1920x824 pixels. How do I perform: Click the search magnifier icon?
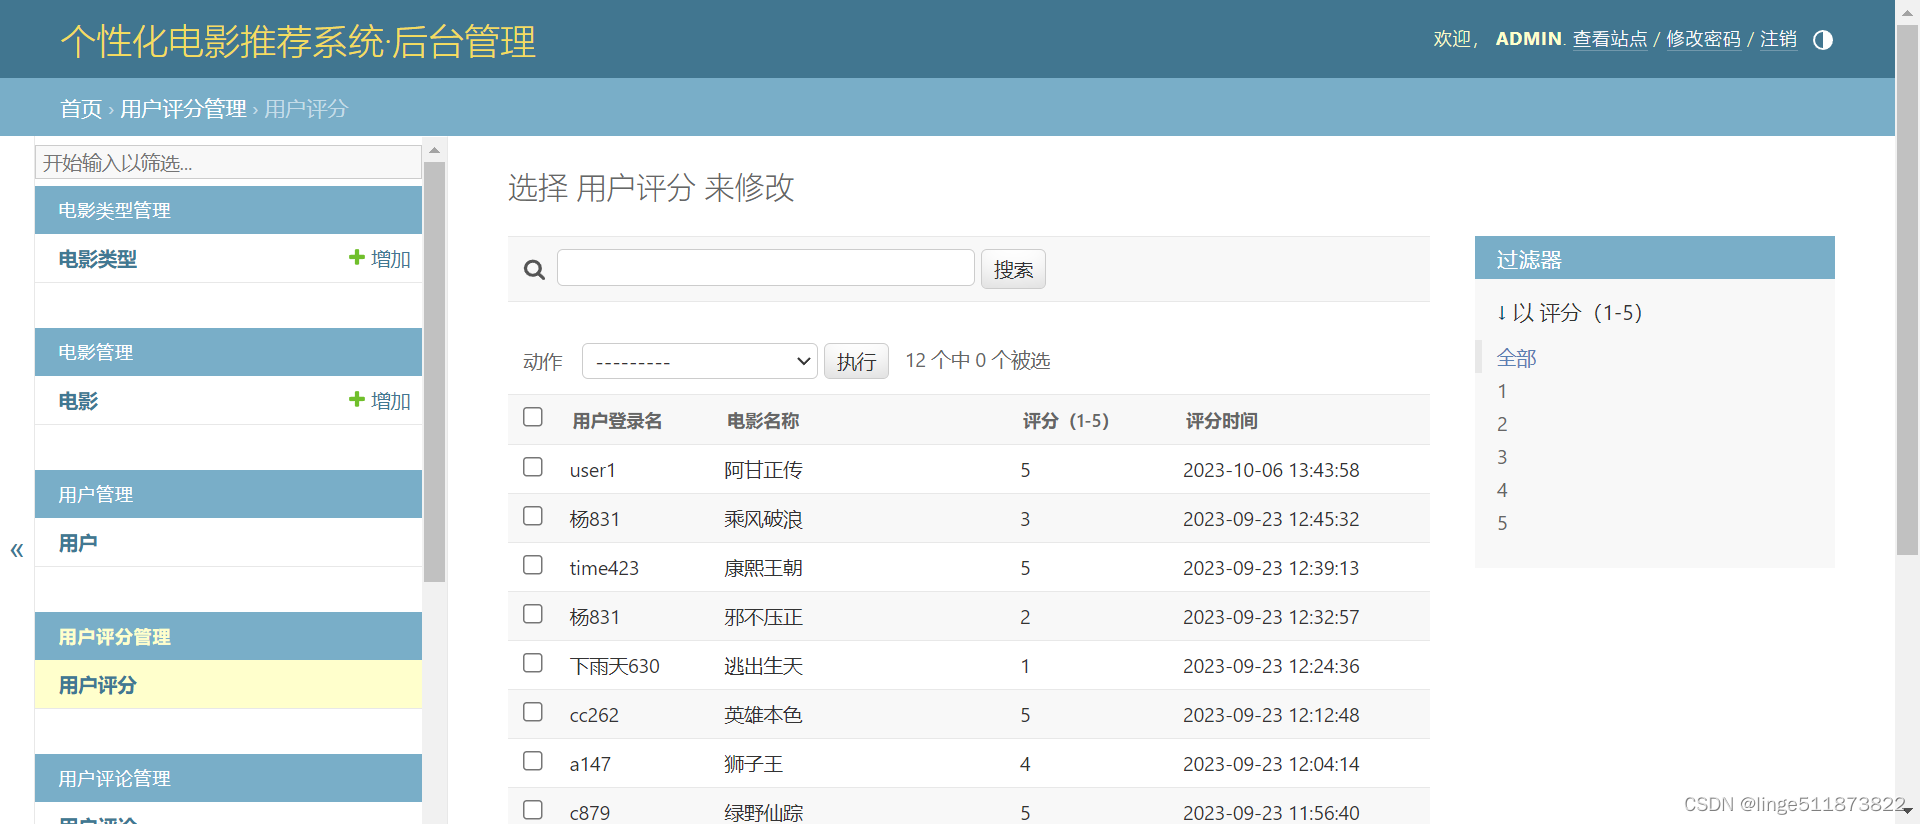tap(534, 270)
